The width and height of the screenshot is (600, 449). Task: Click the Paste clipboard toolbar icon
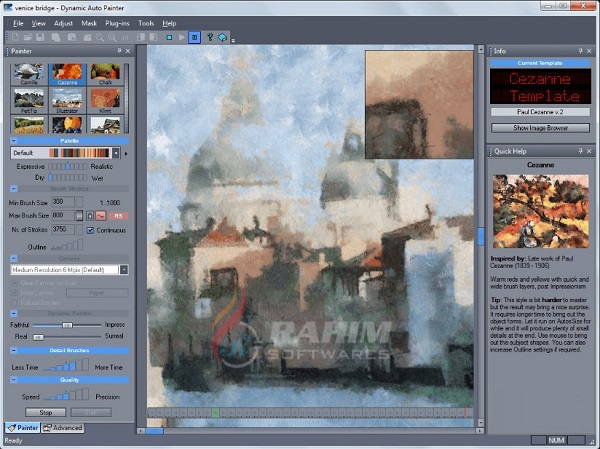[72, 37]
